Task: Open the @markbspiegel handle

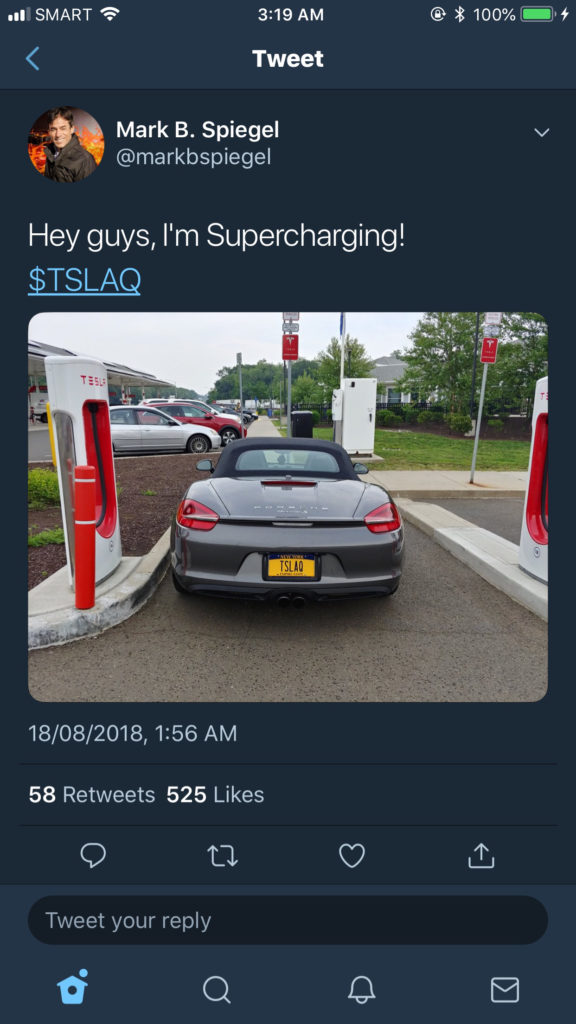Action: point(193,157)
